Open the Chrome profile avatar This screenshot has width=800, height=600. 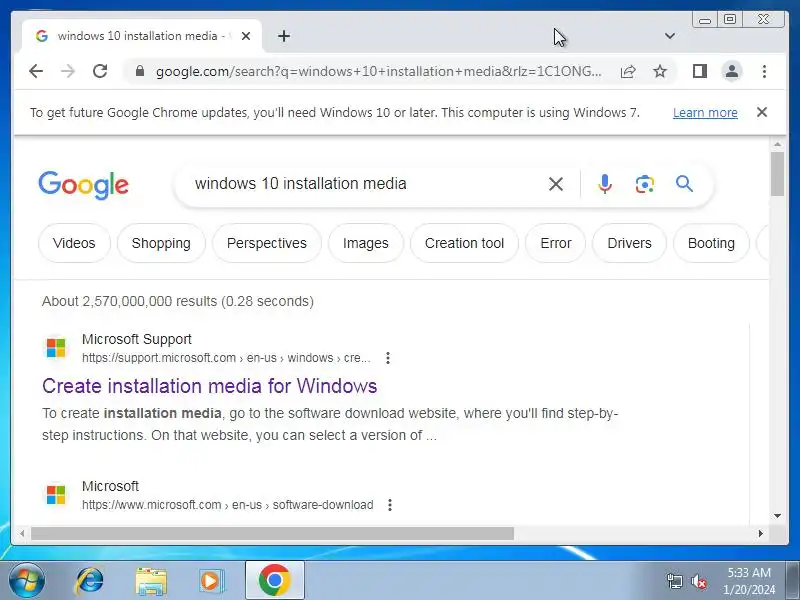click(x=732, y=71)
